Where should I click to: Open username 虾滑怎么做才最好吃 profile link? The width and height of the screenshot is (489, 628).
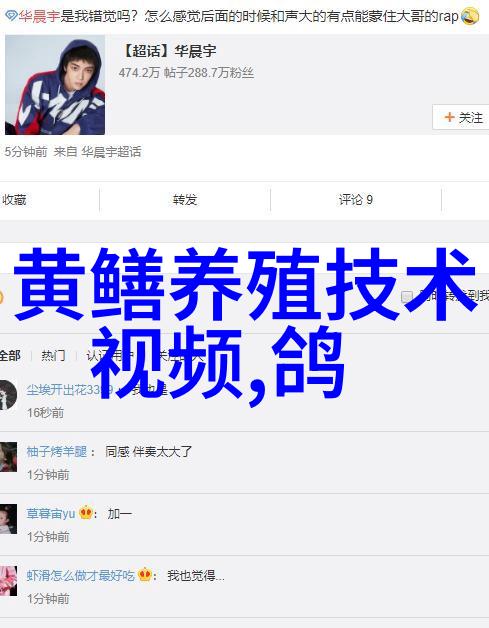click(x=80, y=576)
